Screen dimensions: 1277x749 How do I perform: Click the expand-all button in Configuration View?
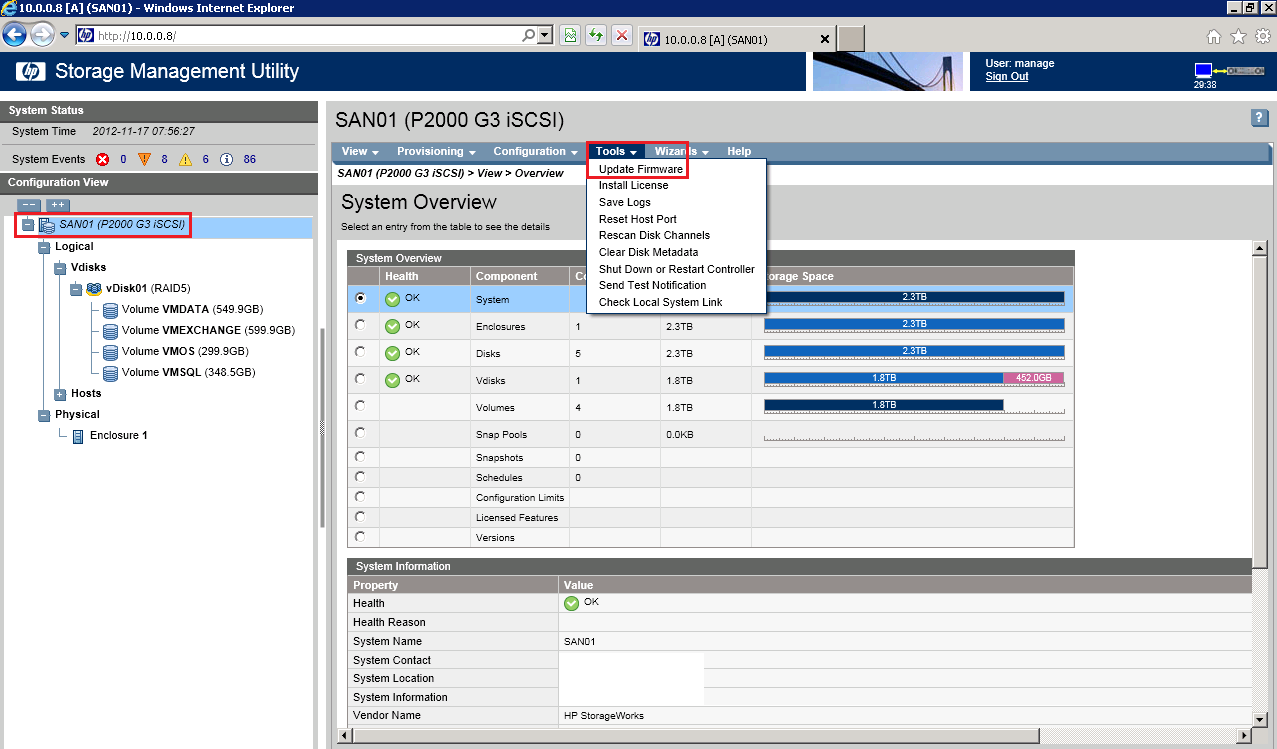click(58, 205)
